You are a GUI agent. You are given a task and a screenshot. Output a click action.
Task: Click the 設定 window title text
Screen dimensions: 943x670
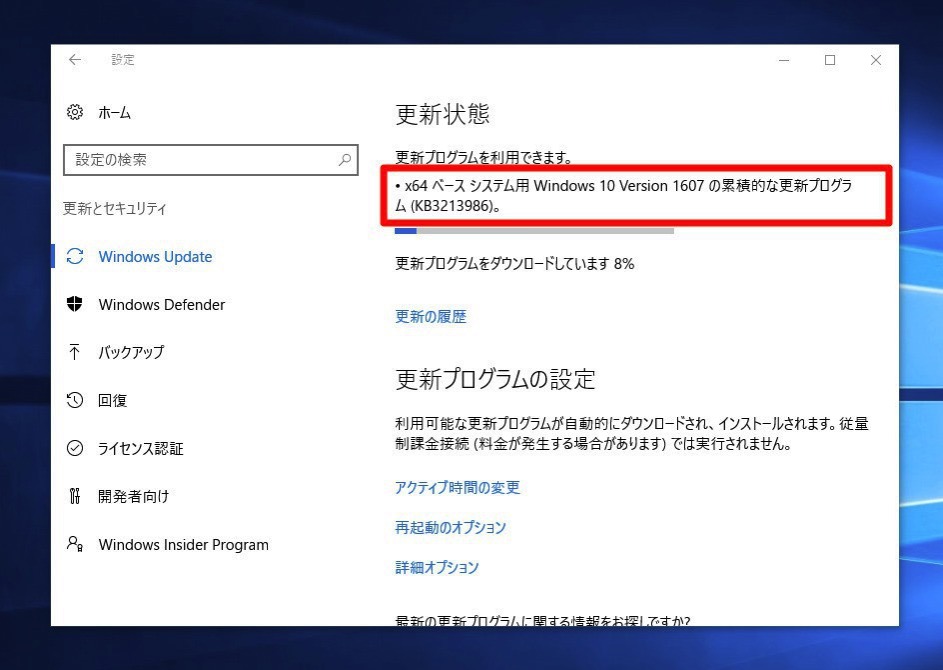coord(123,60)
